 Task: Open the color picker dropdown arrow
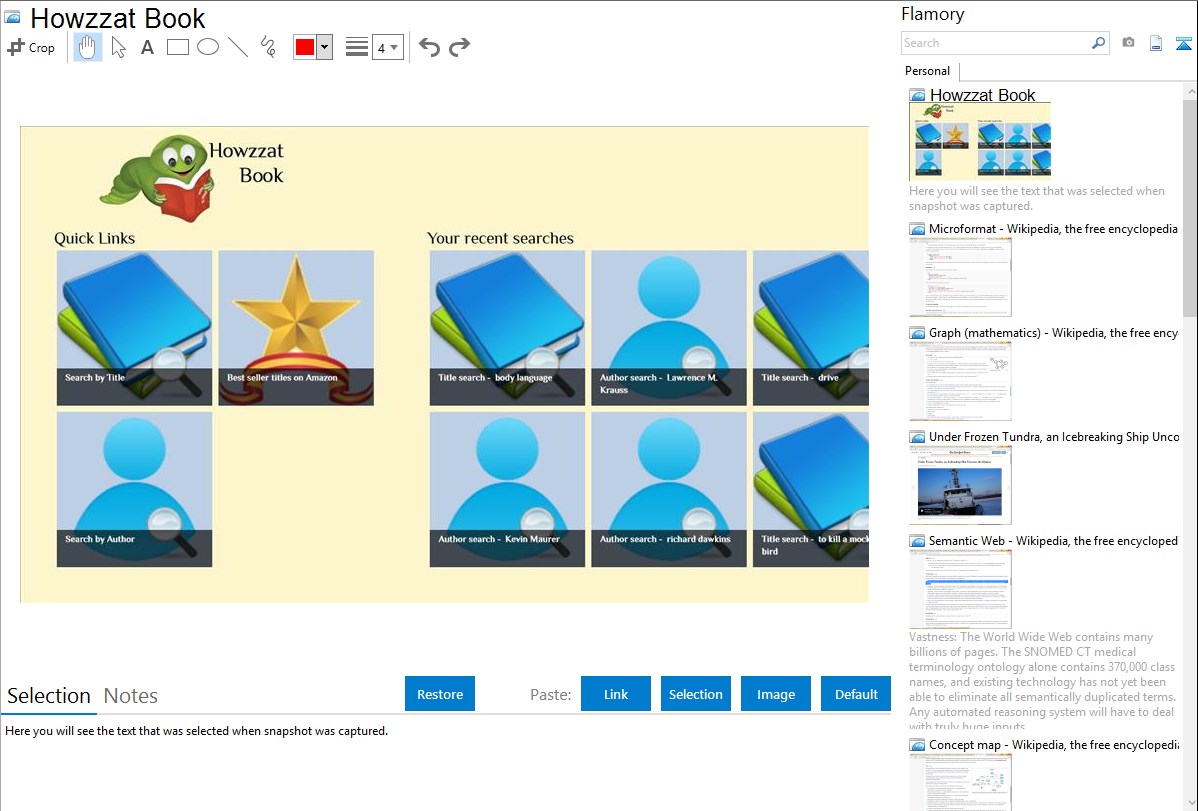(324, 47)
